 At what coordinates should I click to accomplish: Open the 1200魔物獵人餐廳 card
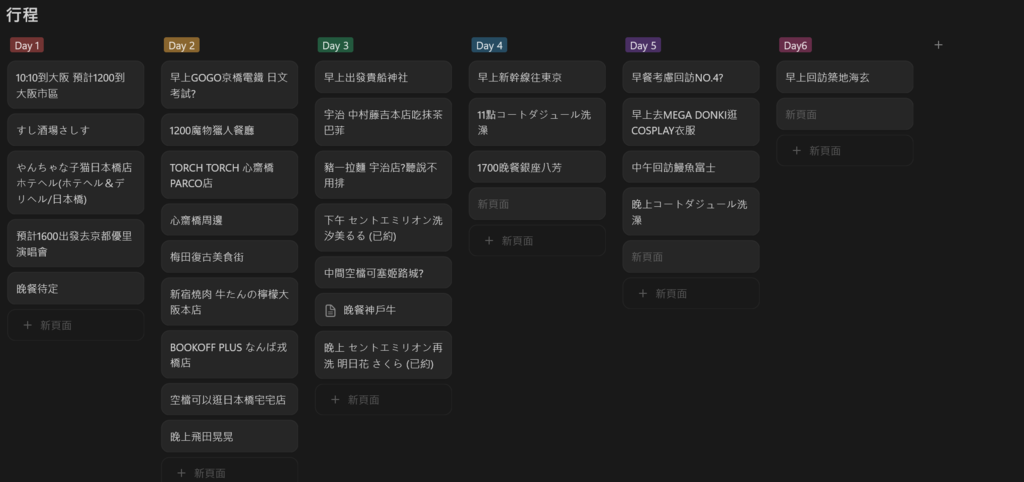[229, 130]
